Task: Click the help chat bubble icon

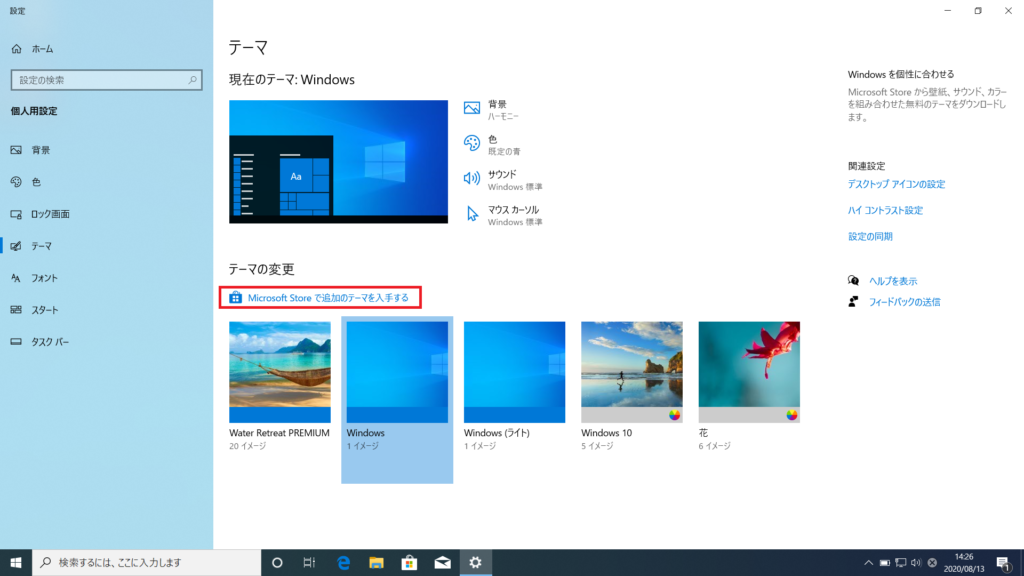Action: [x=853, y=281]
